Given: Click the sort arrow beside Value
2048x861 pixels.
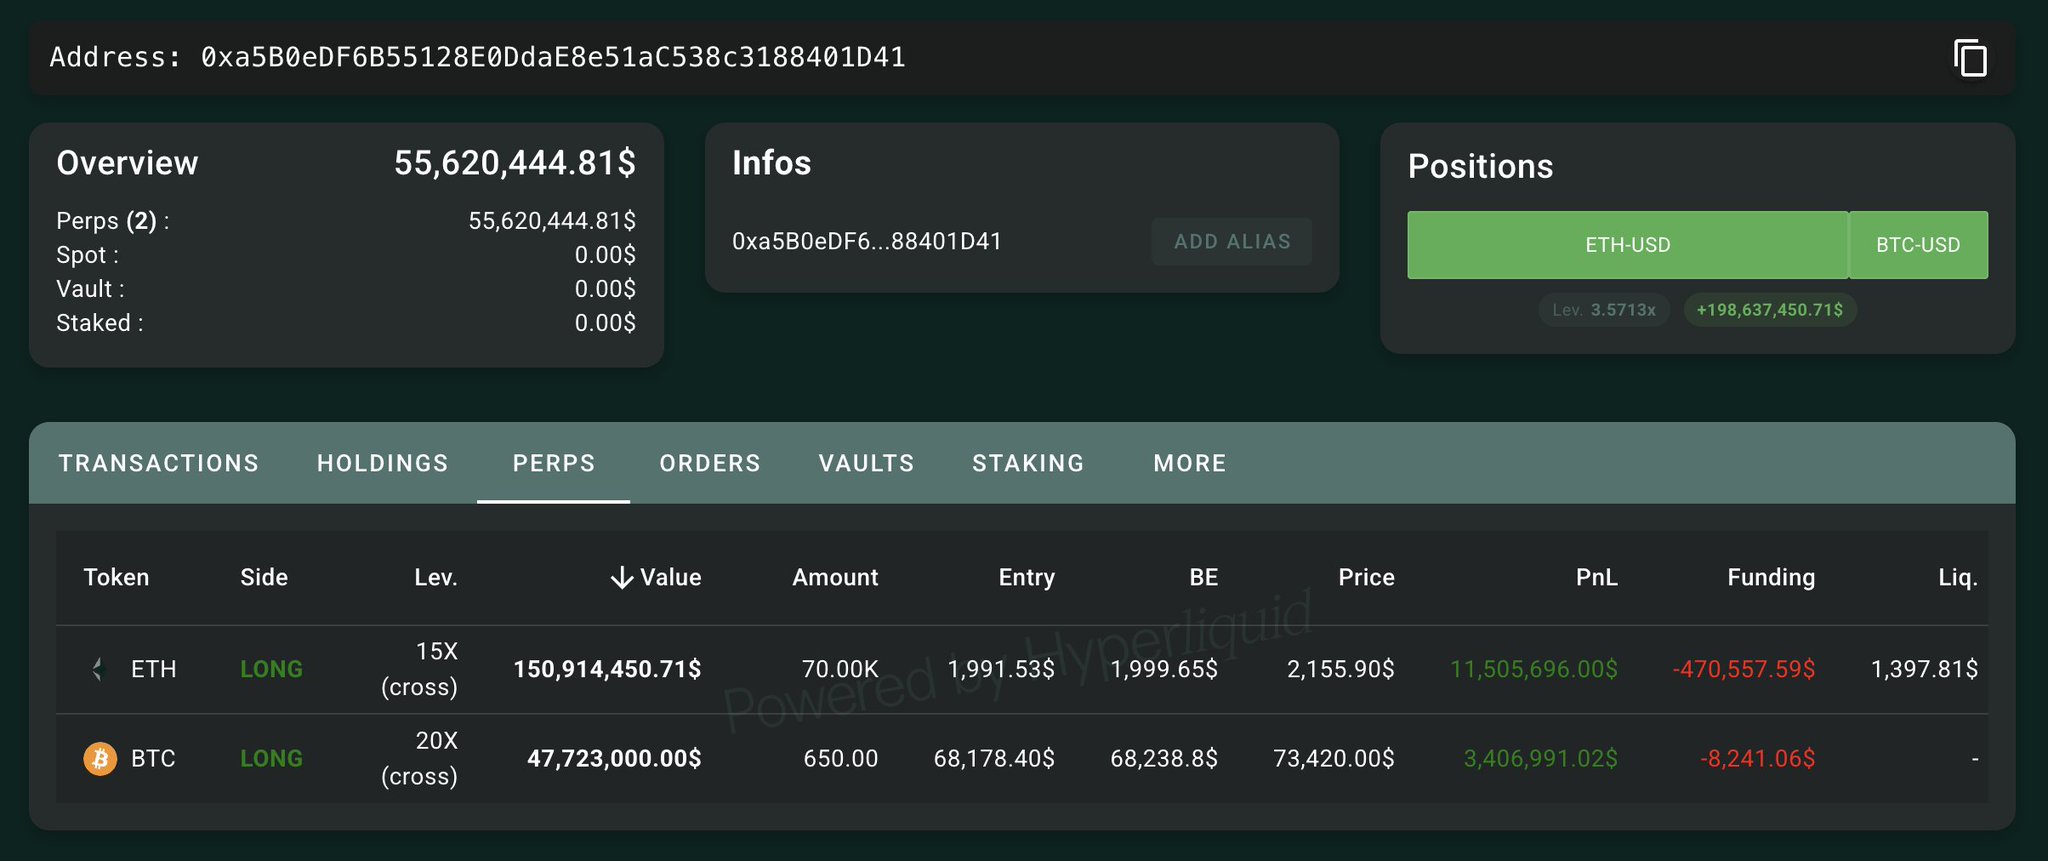Looking at the screenshot, I should (622, 578).
